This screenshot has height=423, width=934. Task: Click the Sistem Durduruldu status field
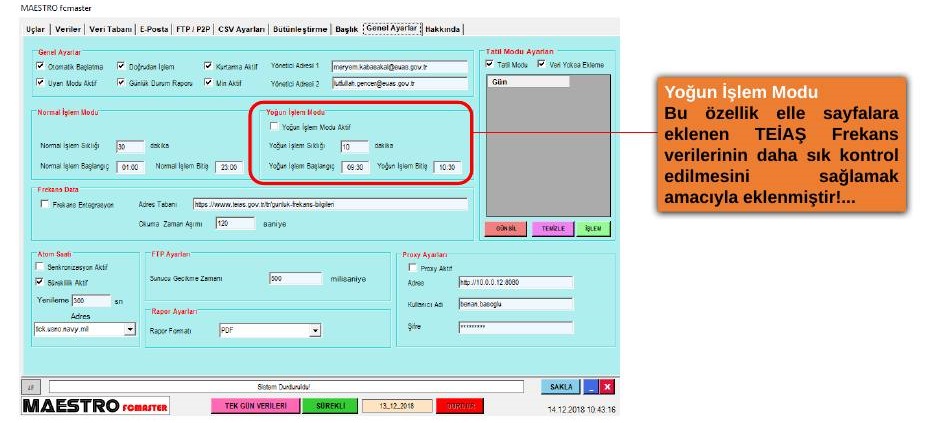click(287, 387)
